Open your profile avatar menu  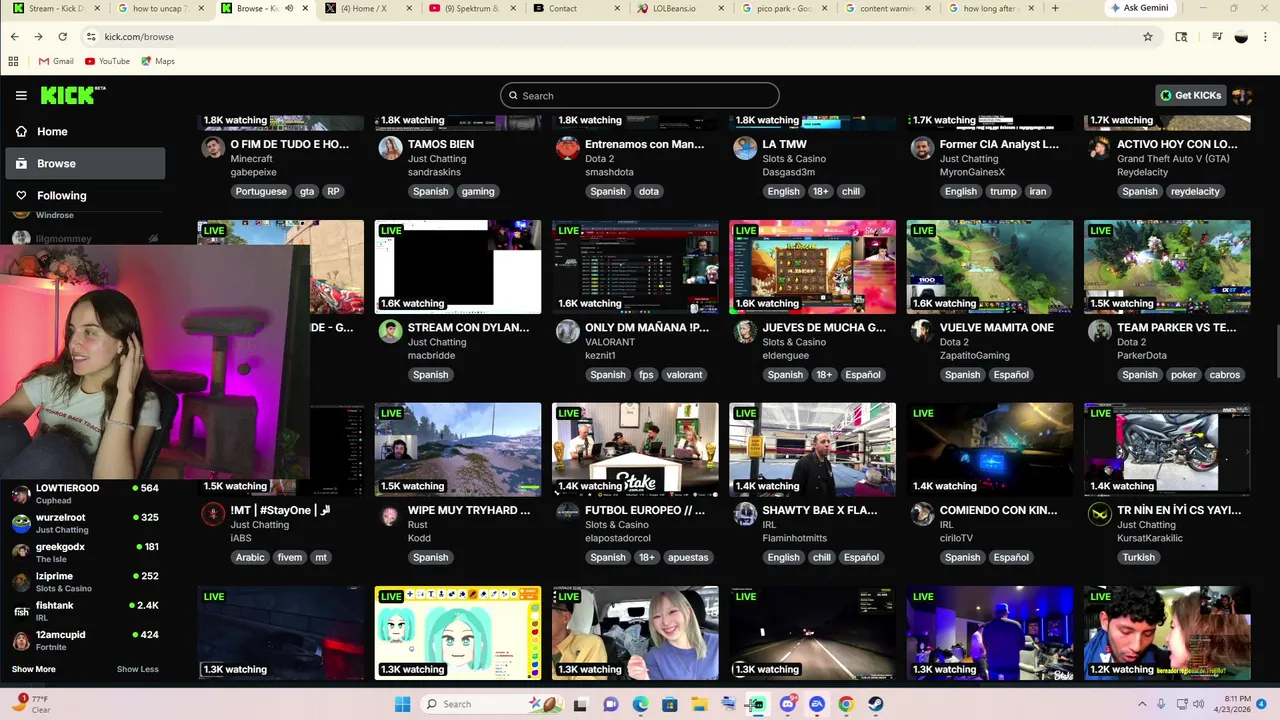pyautogui.click(x=1242, y=96)
